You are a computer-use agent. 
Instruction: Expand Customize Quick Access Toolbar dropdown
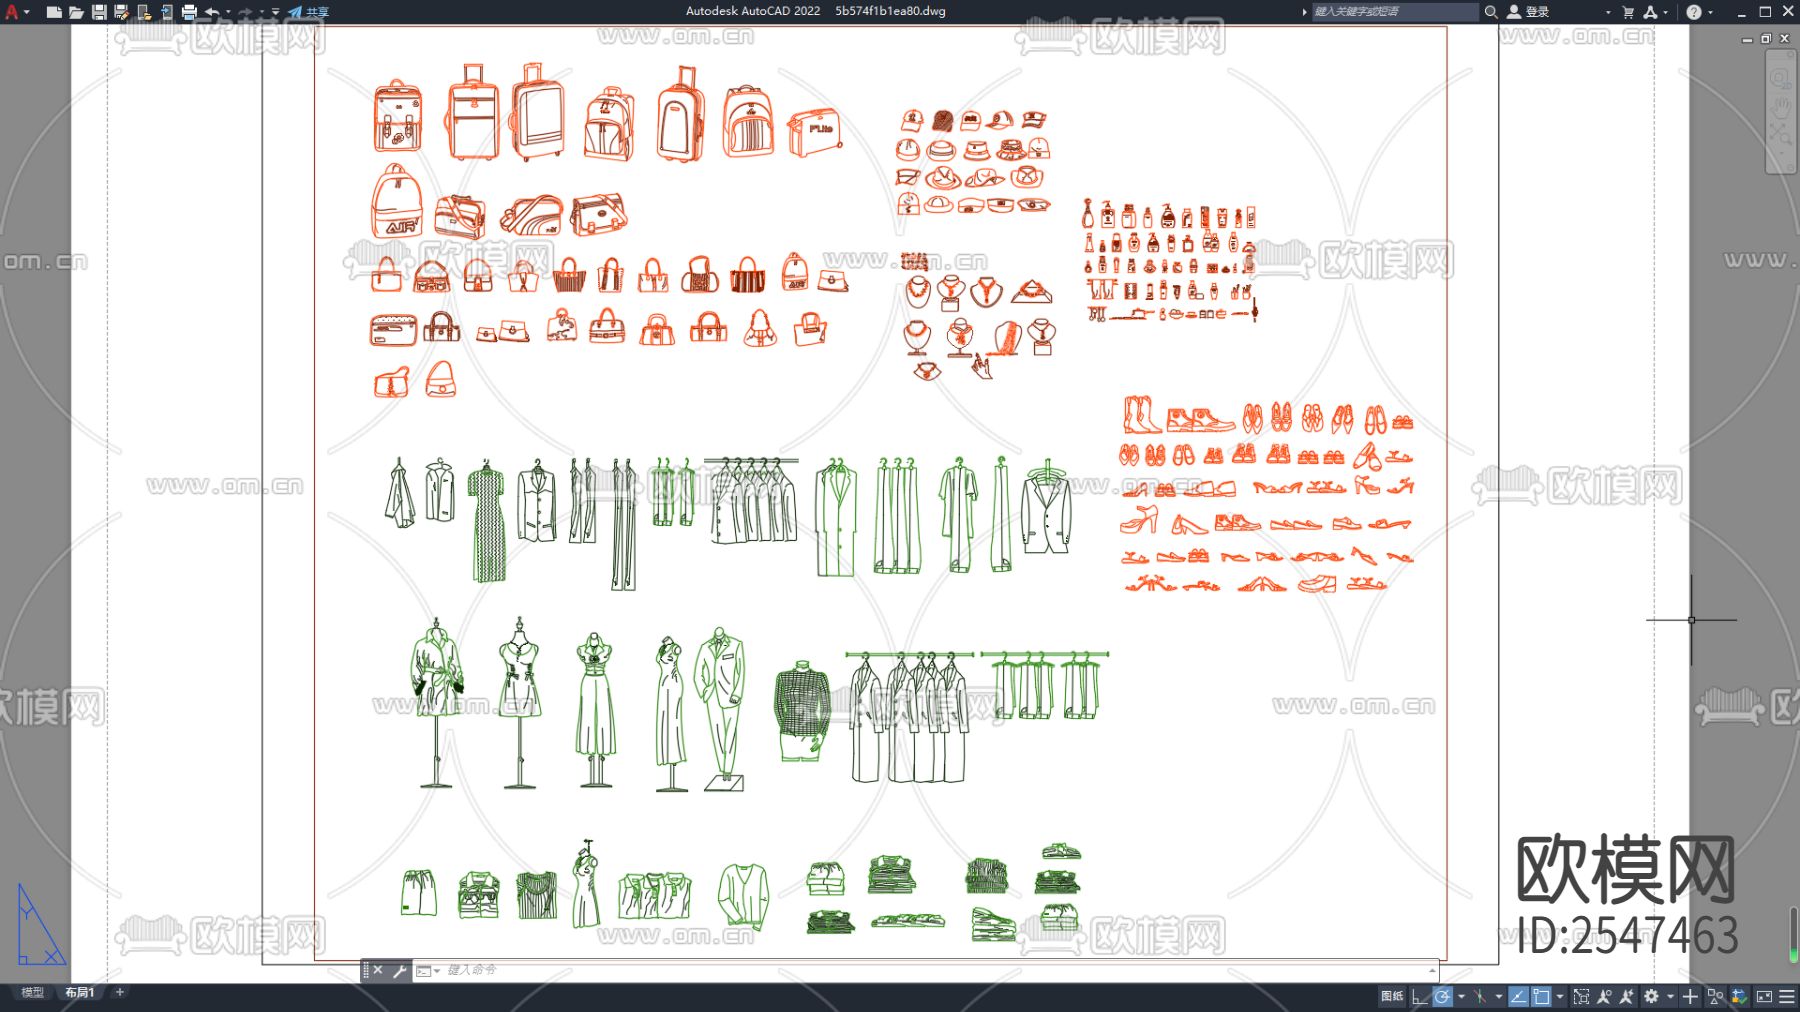coord(276,12)
